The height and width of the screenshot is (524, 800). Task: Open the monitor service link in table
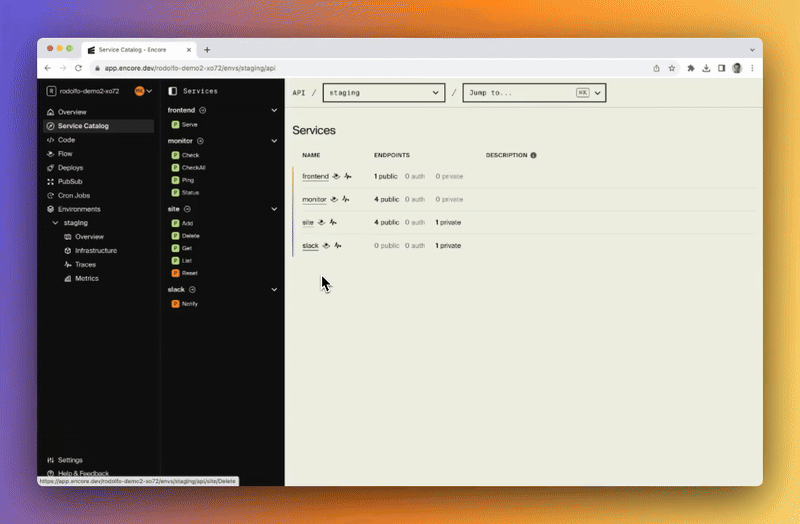click(314, 199)
